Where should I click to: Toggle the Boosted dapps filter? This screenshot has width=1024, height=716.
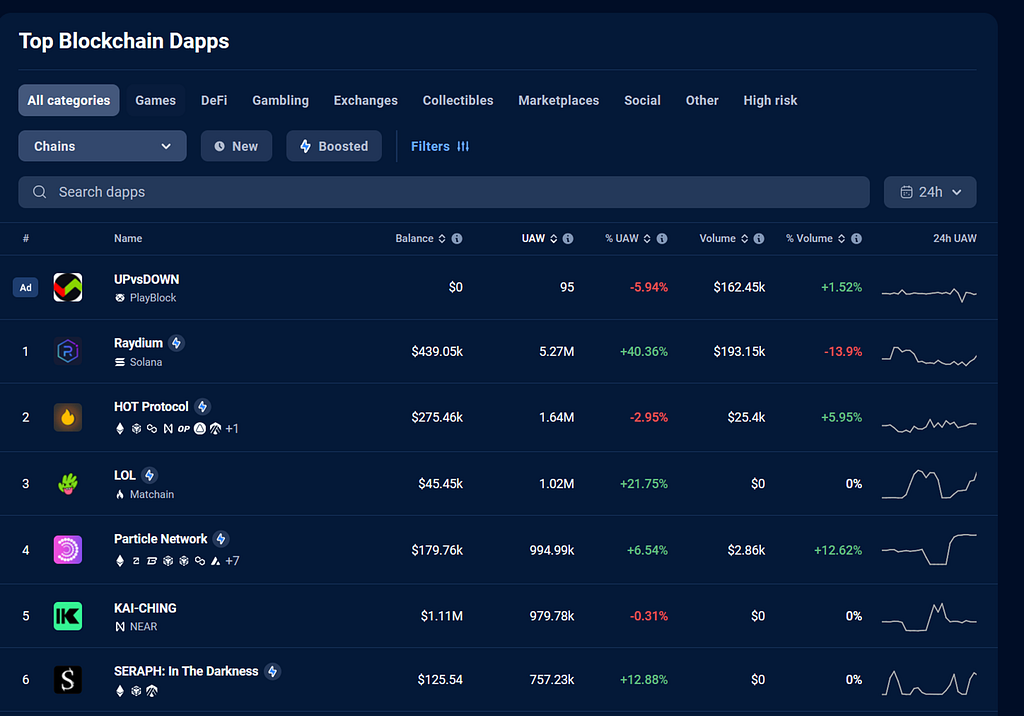point(334,146)
